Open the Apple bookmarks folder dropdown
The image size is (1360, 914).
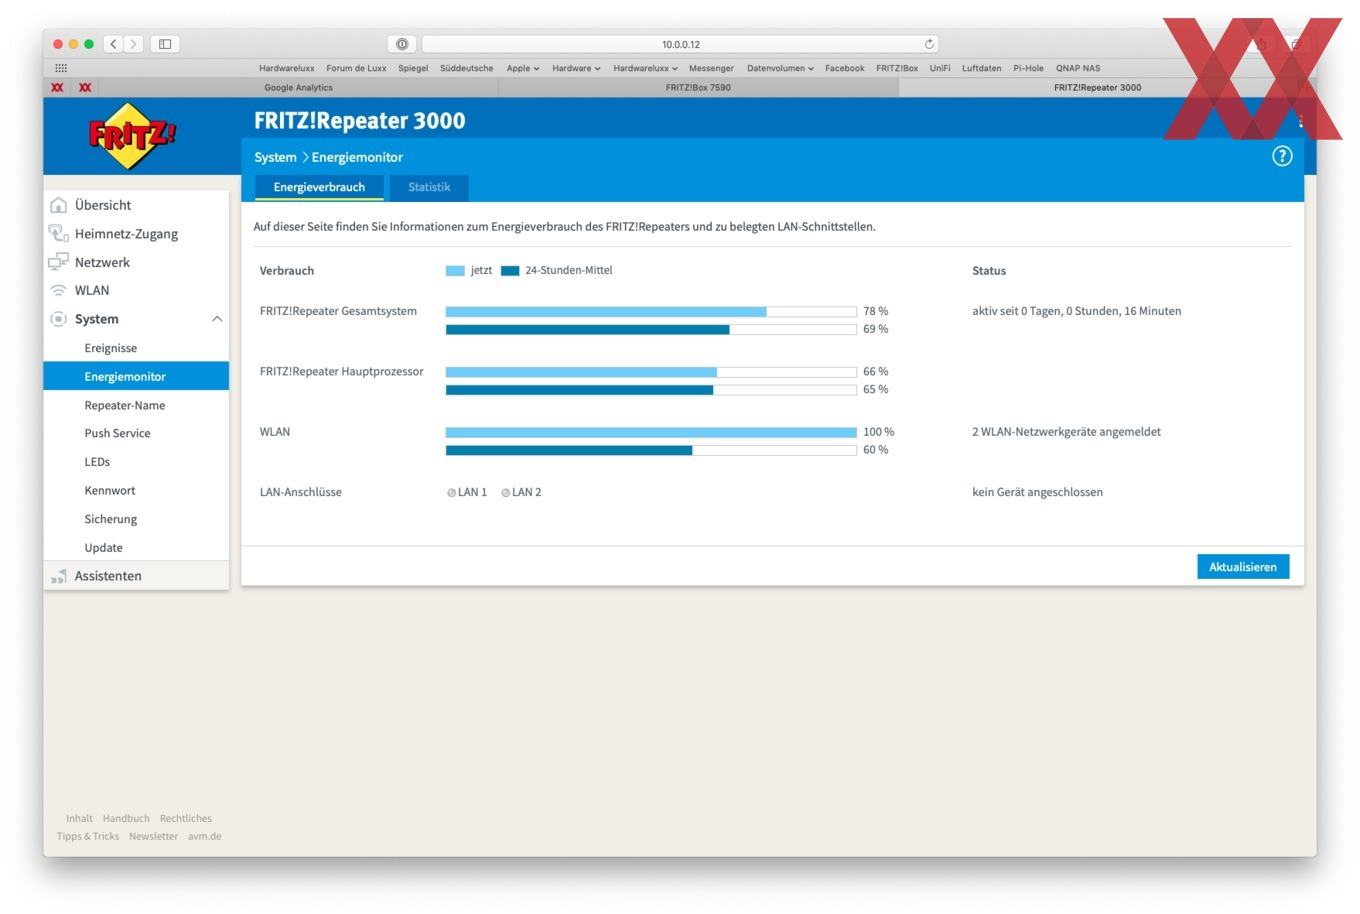[x=522, y=68]
